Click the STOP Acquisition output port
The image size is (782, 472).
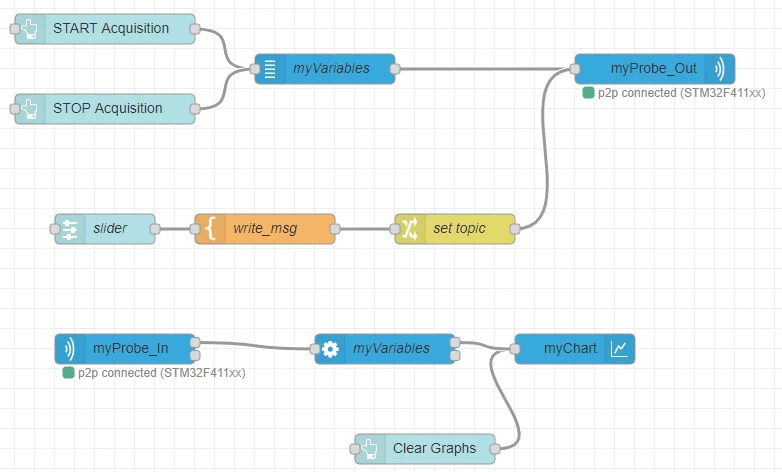(195, 109)
